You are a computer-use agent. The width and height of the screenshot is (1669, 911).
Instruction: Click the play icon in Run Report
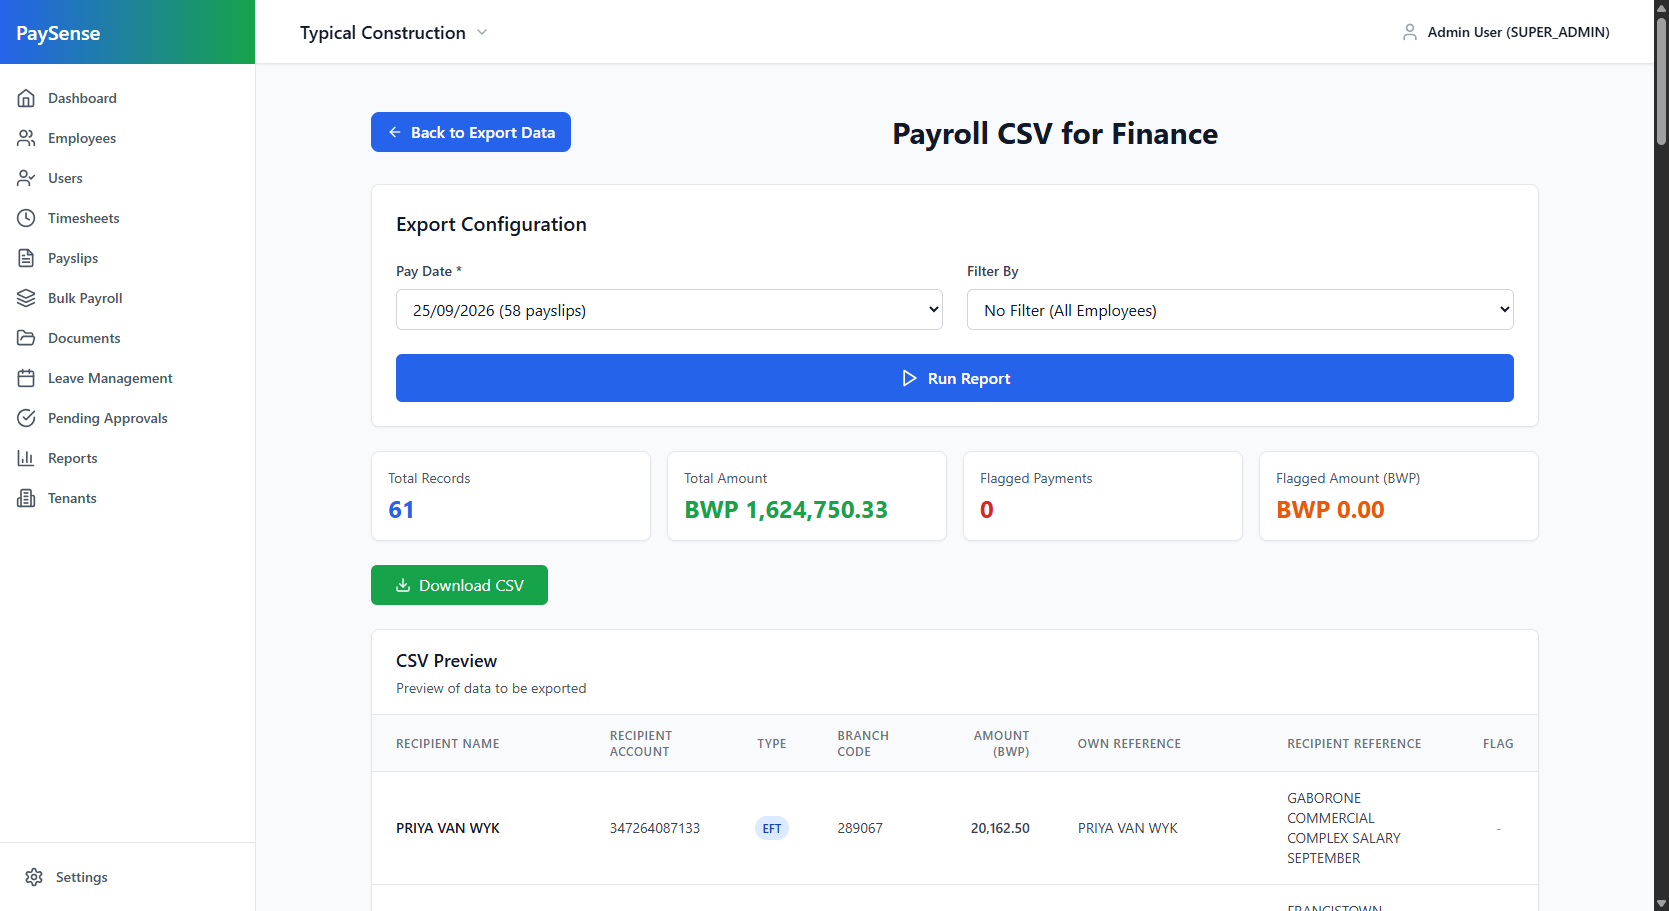[909, 378]
